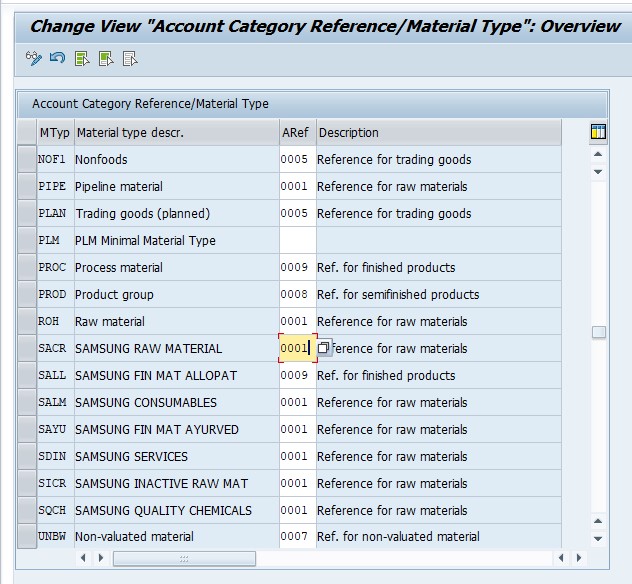Viewport: 632px width, 584px height.
Task: Select the row selector for SALM
Action: click(x=27, y=402)
